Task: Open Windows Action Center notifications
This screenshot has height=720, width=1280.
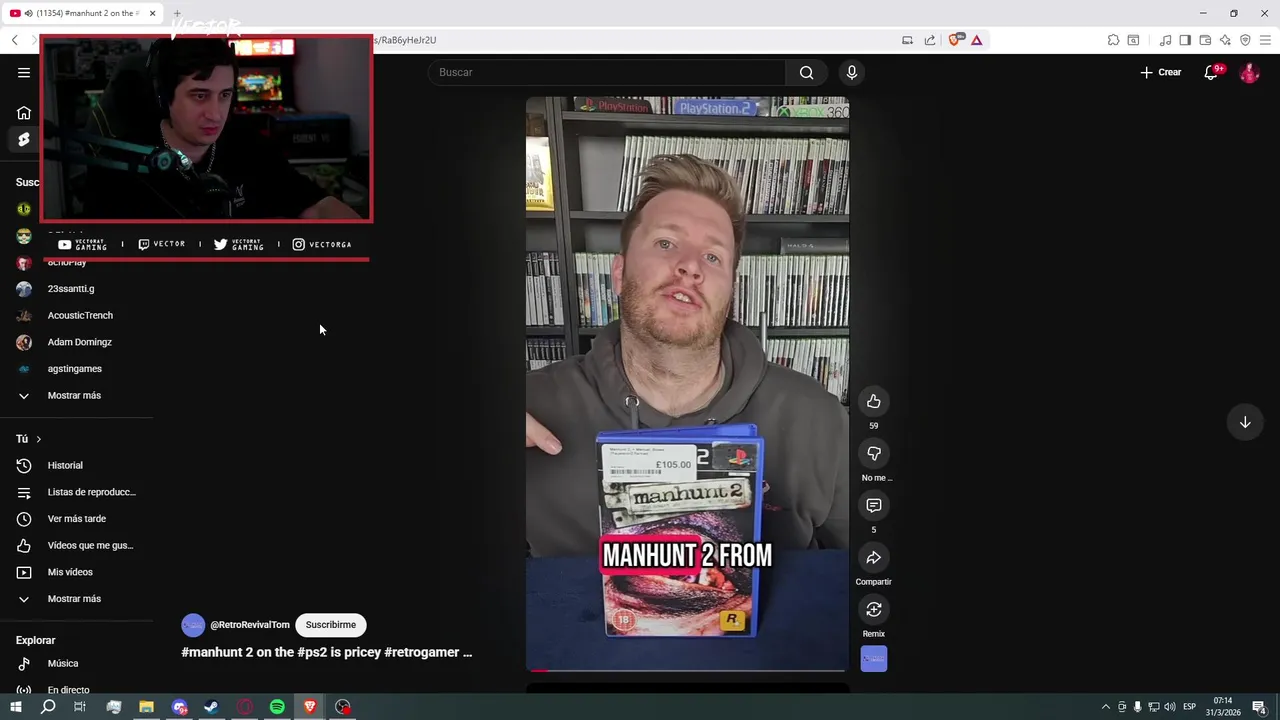Action: pos(1259,707)
